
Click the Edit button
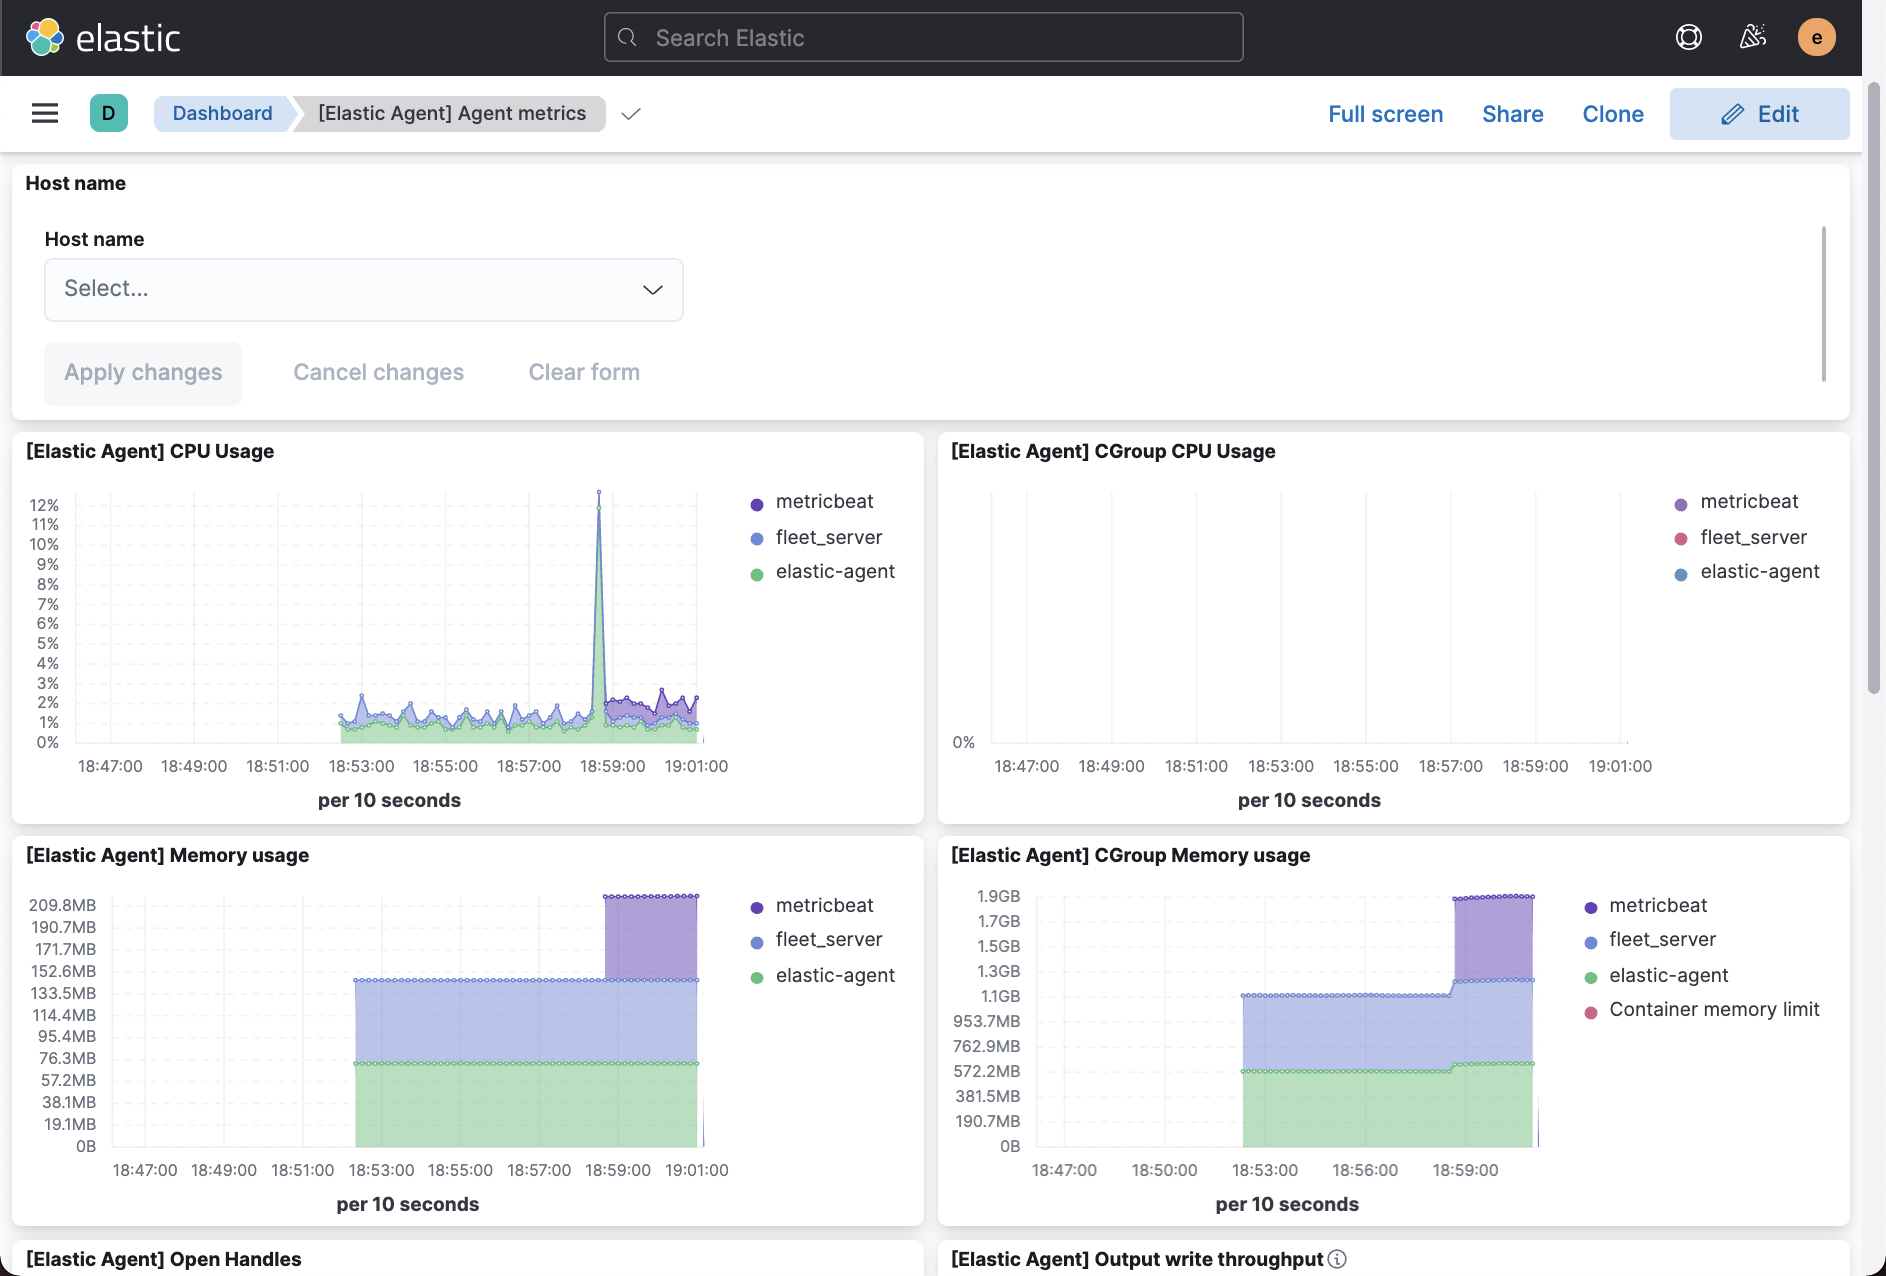point(1759,113)
